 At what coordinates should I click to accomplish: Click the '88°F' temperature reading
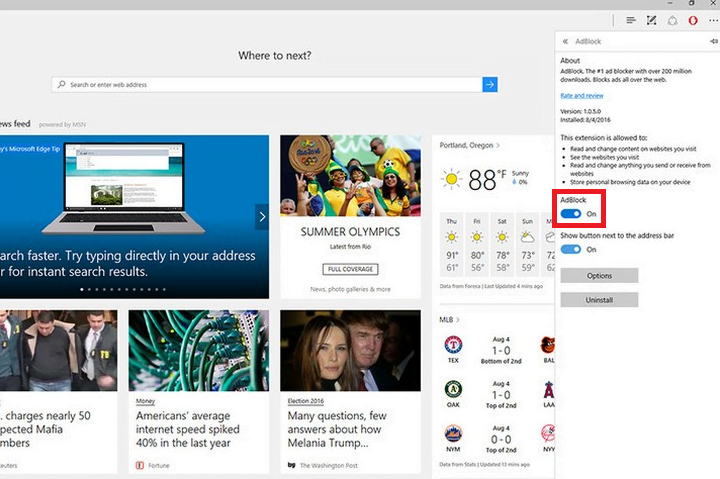487,180
